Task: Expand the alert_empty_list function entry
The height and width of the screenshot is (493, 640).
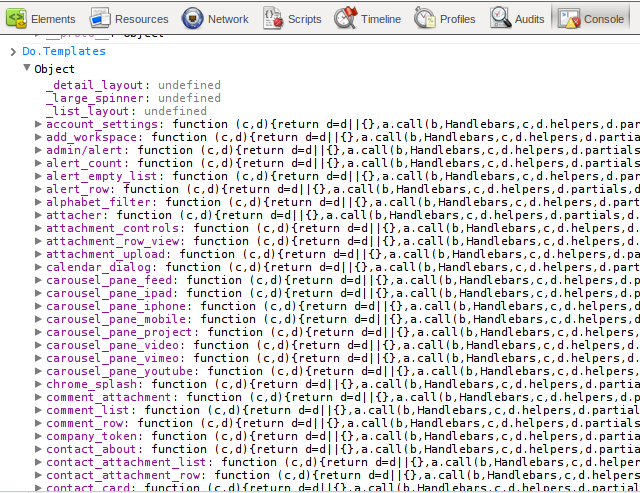Action: (x=38, y=176)
